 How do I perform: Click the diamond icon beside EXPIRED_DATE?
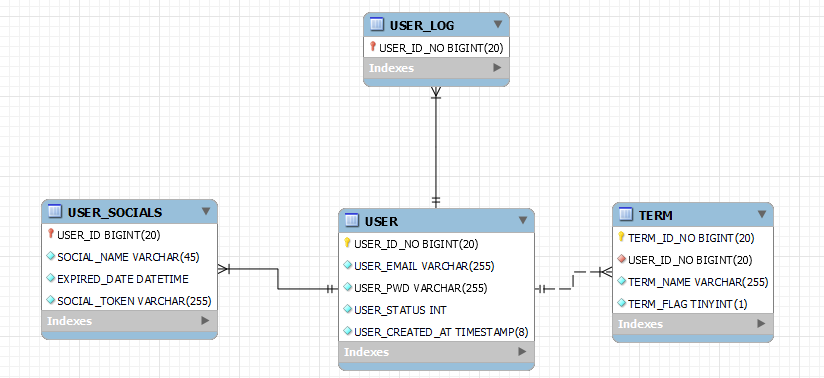[x=50, y=278]
